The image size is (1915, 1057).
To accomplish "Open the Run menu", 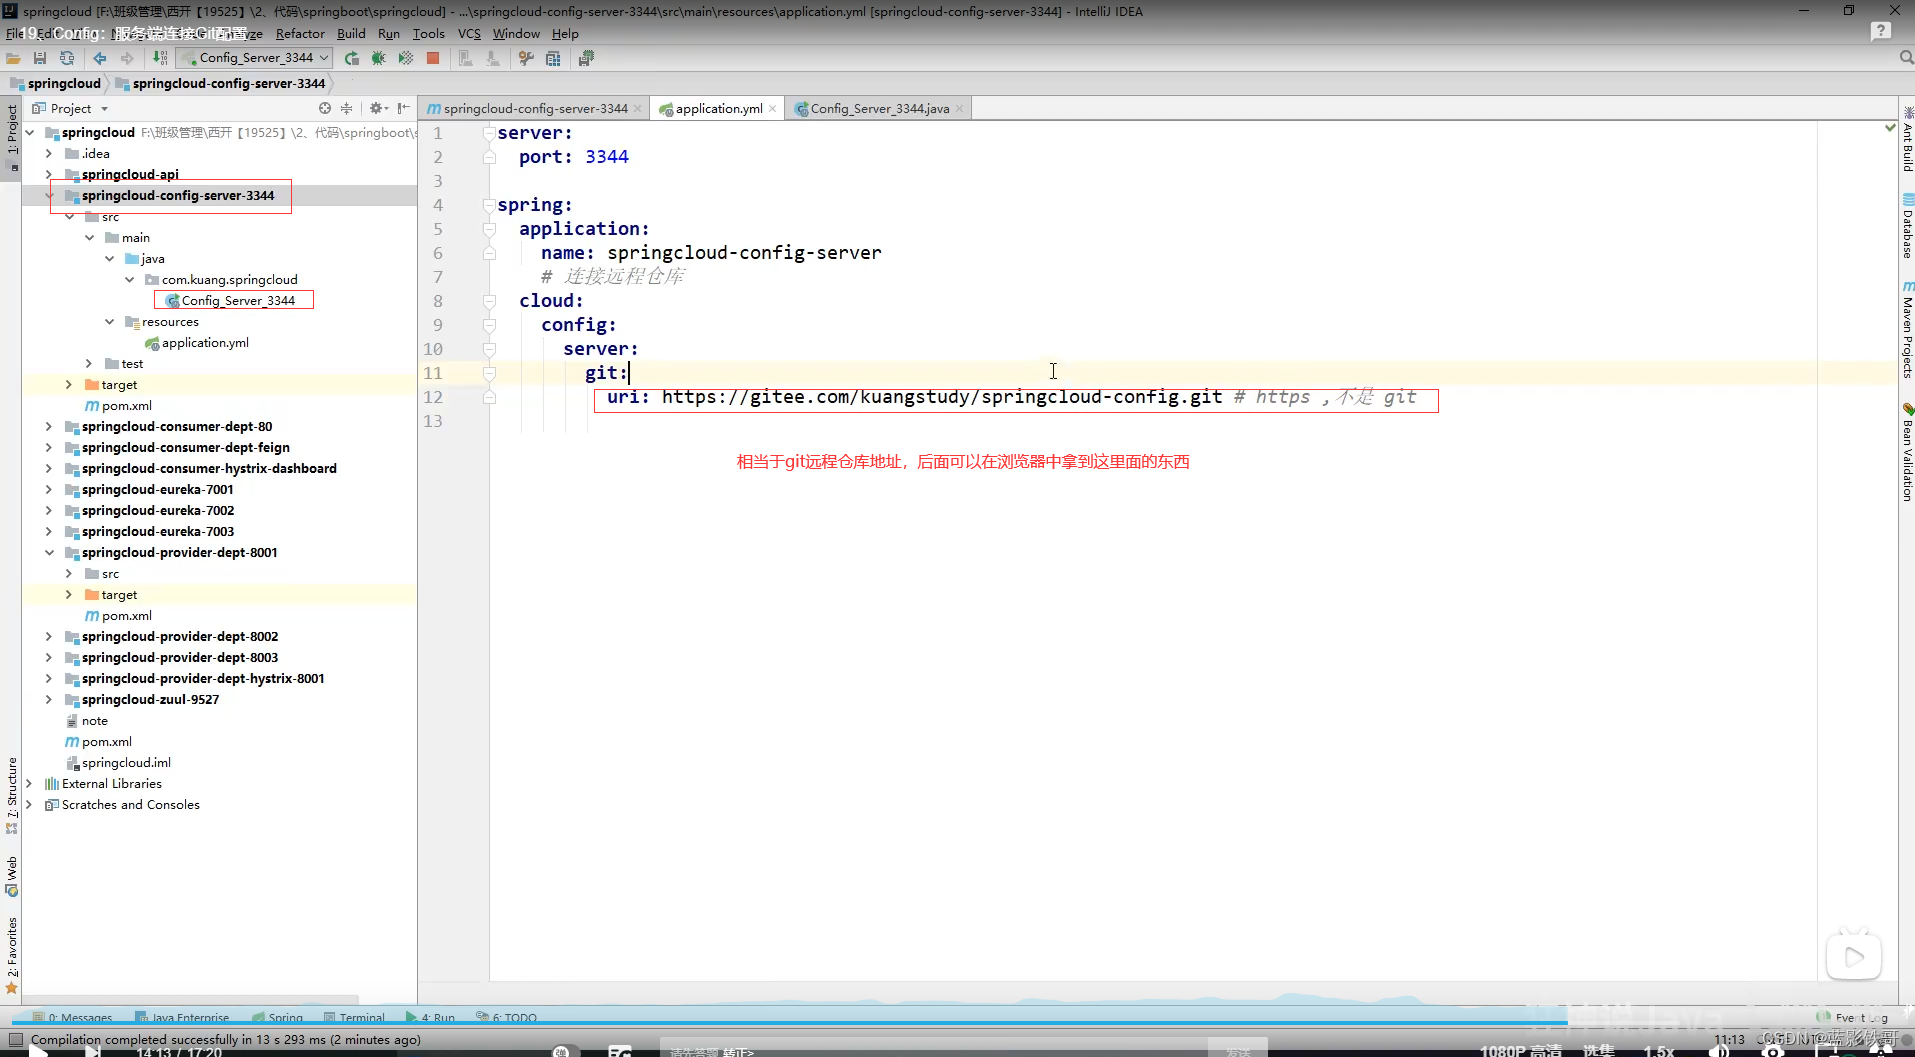I will pyautogui.click(x=389, y=33).
